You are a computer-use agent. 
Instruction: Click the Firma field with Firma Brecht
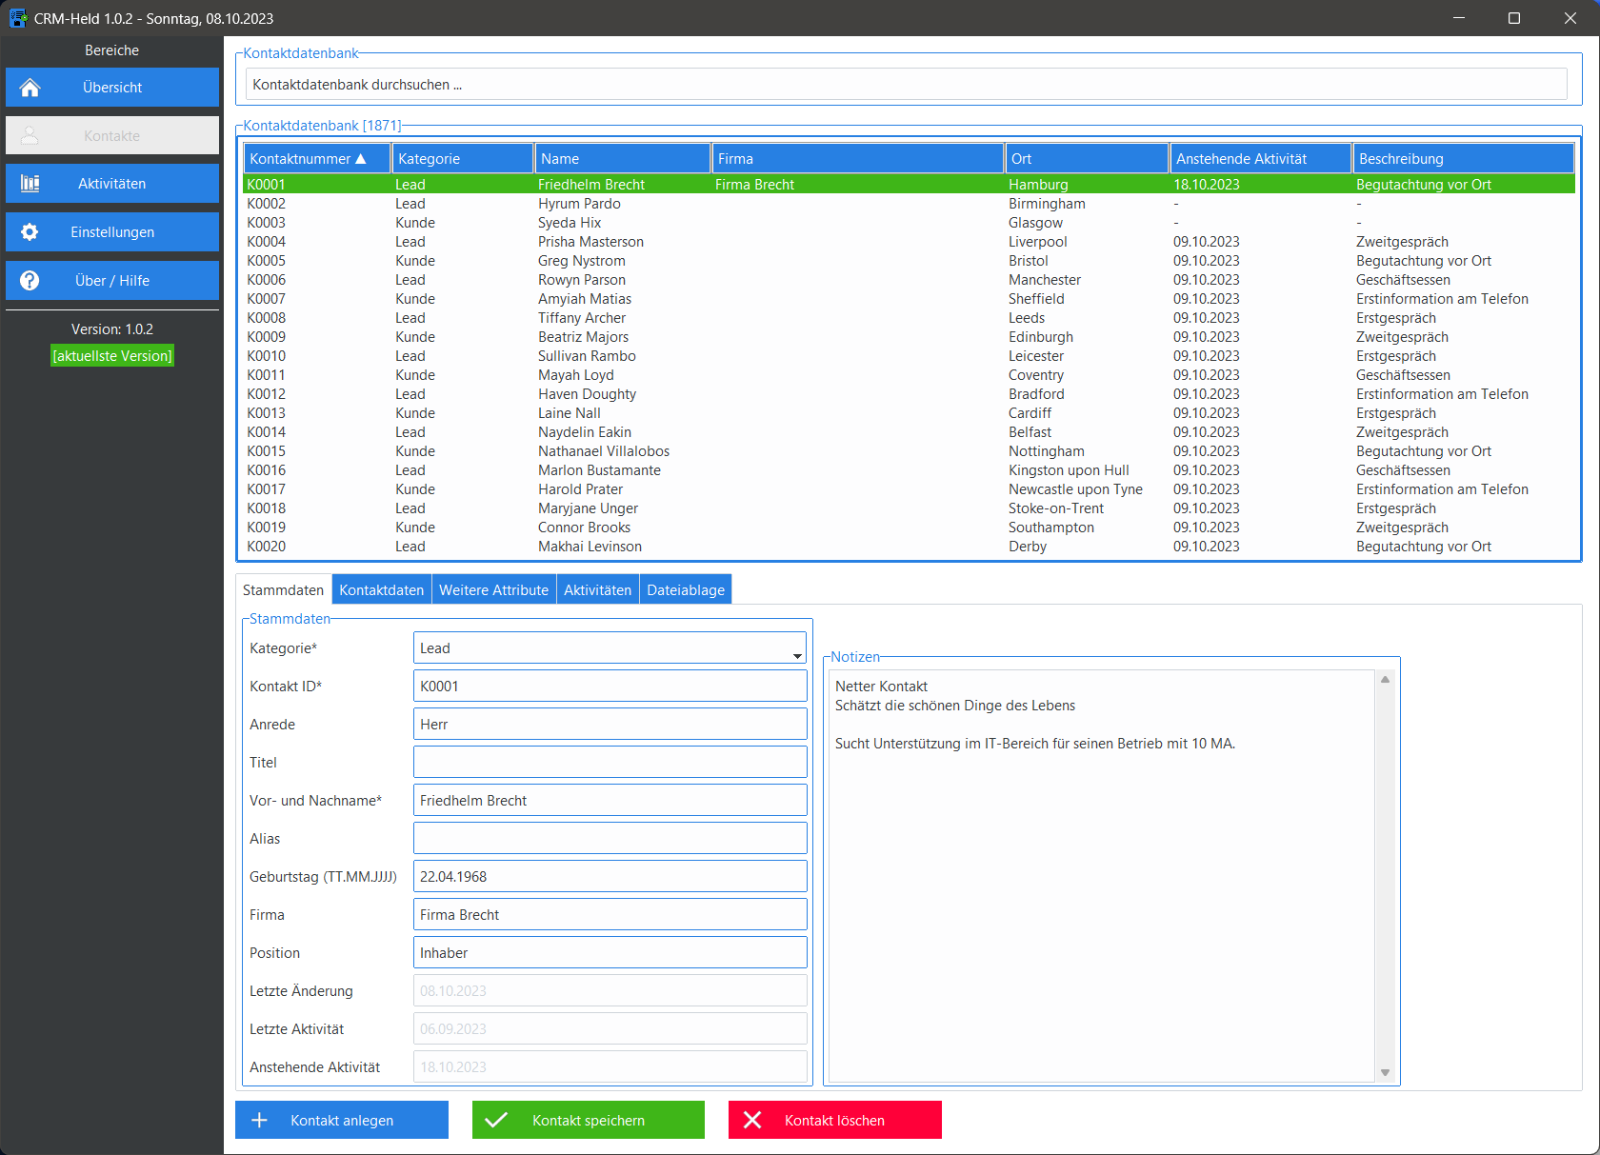(610, 914)
